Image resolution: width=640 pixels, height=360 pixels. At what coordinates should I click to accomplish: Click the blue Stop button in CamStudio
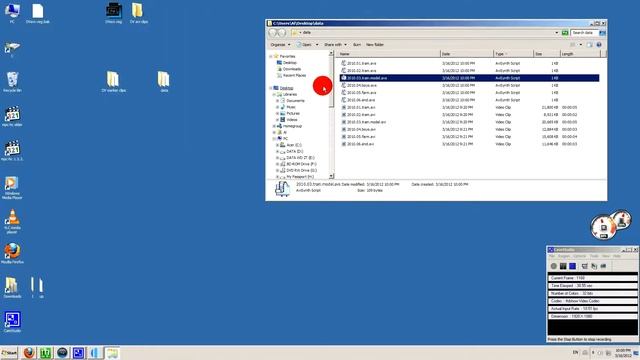pyautogui.click(x=573, y=266)
